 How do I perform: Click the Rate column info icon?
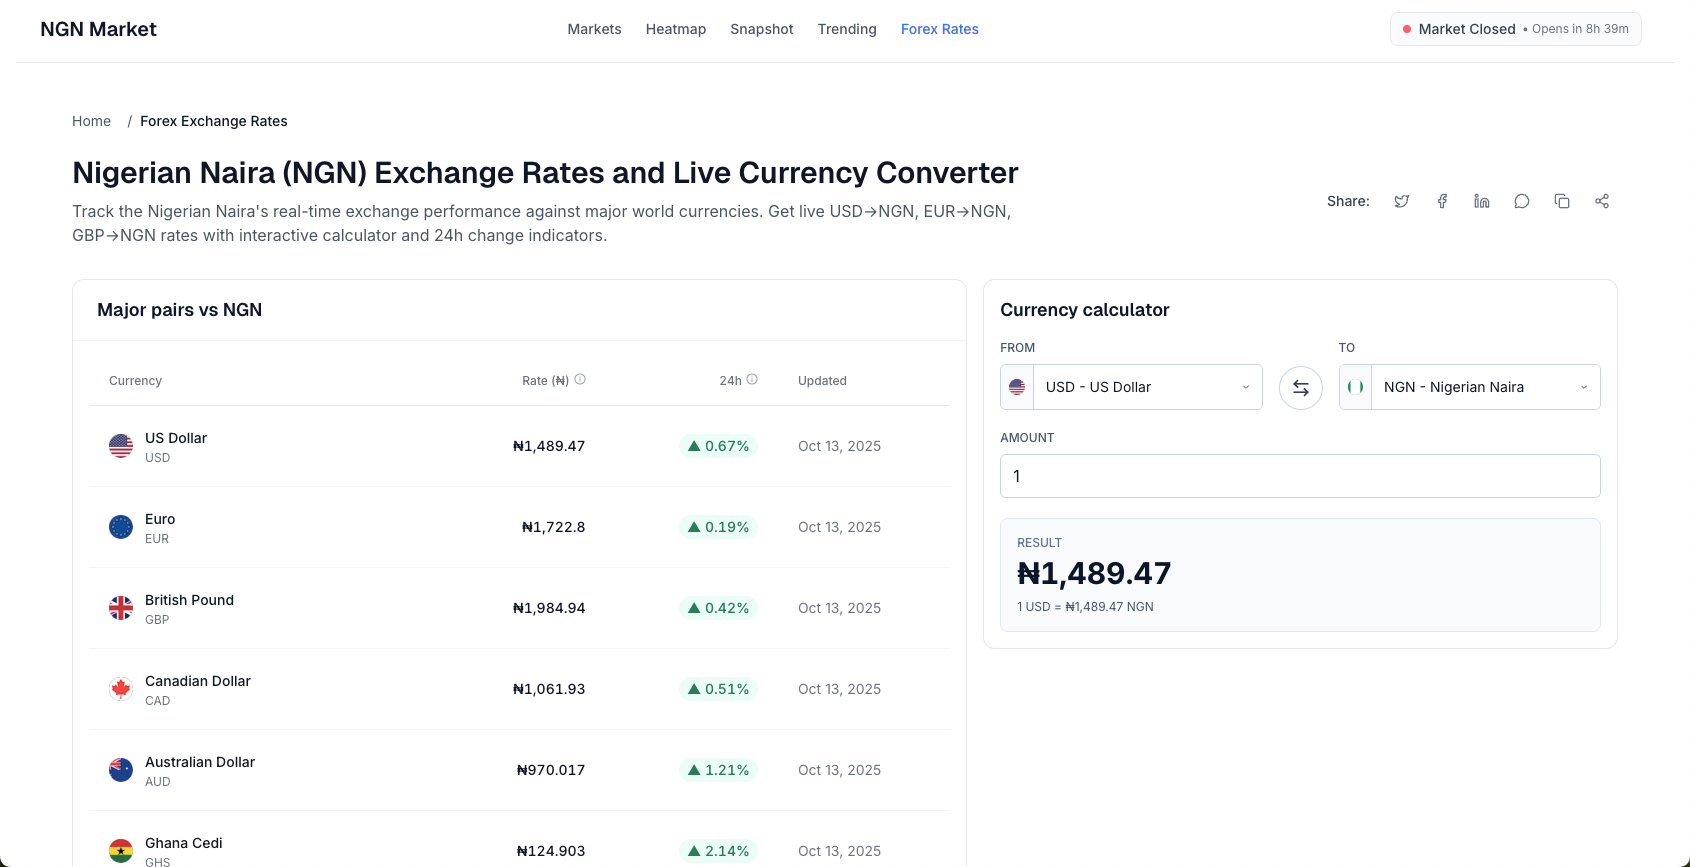pos(580,380)
